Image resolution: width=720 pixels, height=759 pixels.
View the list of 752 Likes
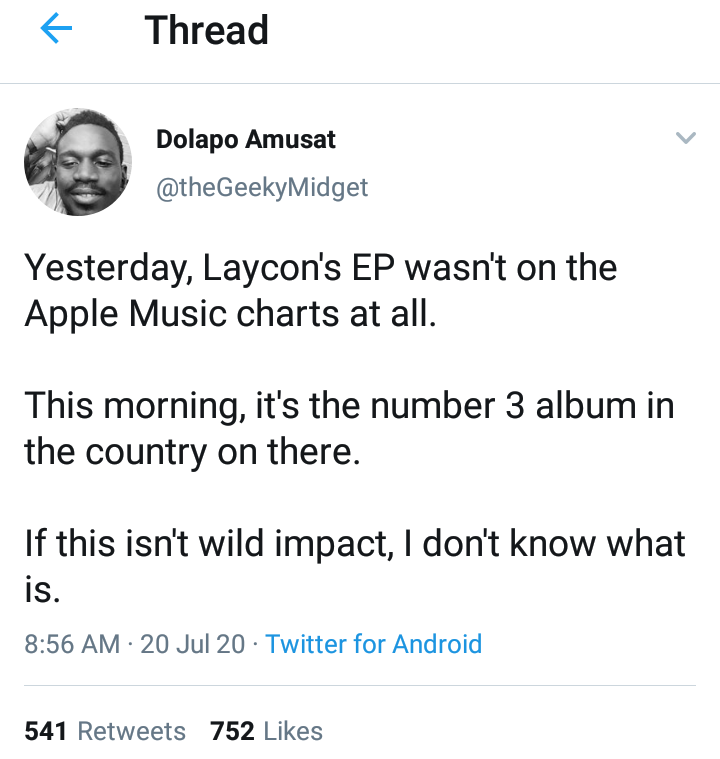click(x=266, y=731)
